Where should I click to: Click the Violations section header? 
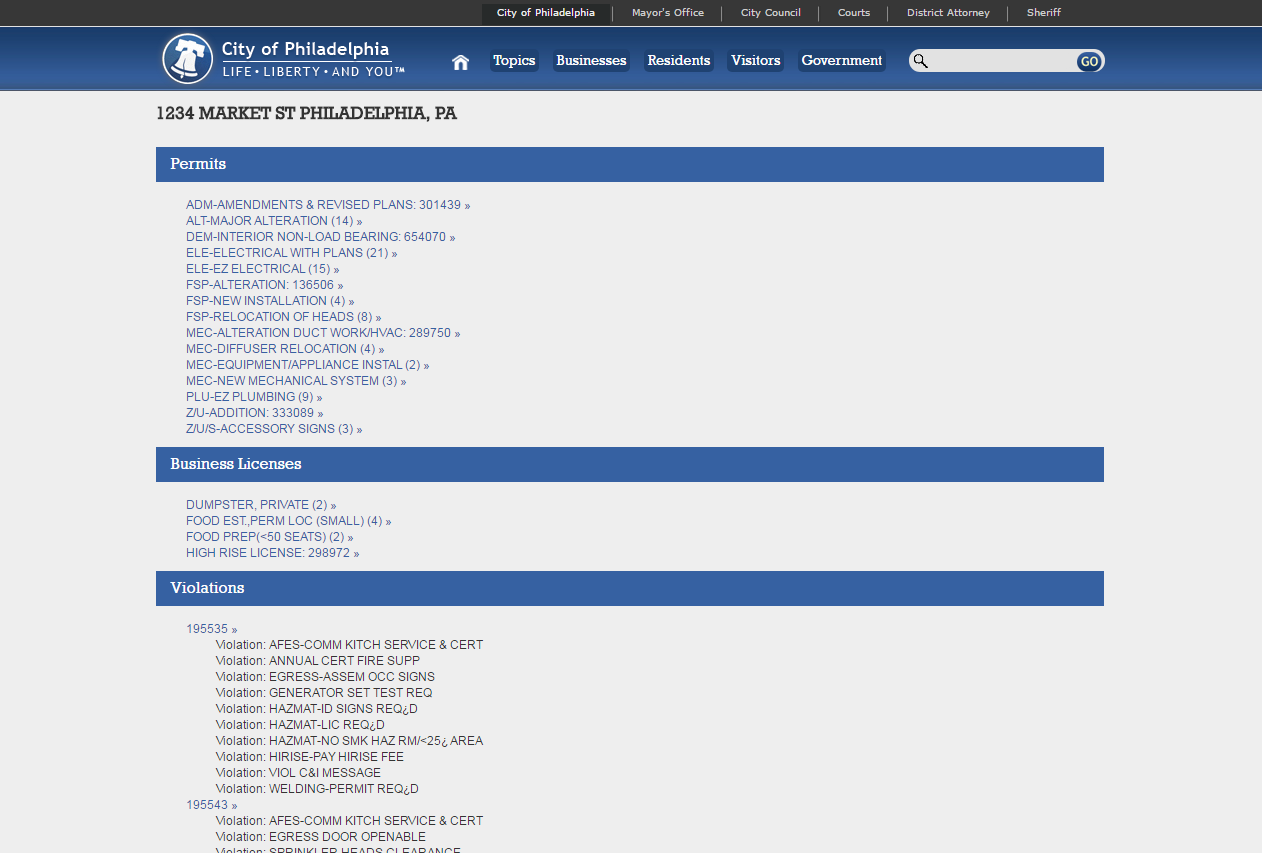click(630, 588)
